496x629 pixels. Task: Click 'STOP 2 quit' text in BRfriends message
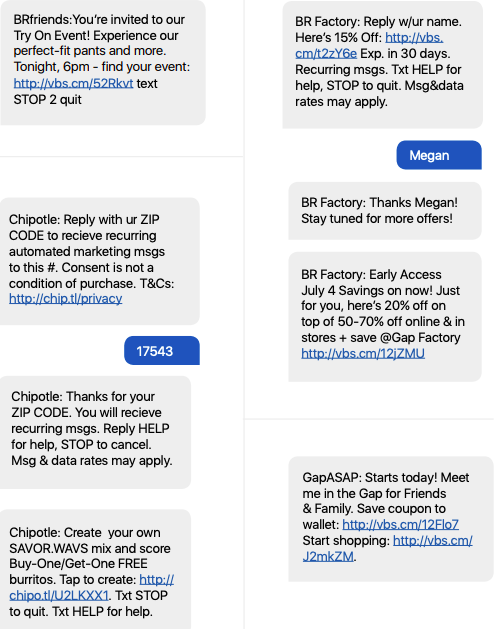pos(47,99)
